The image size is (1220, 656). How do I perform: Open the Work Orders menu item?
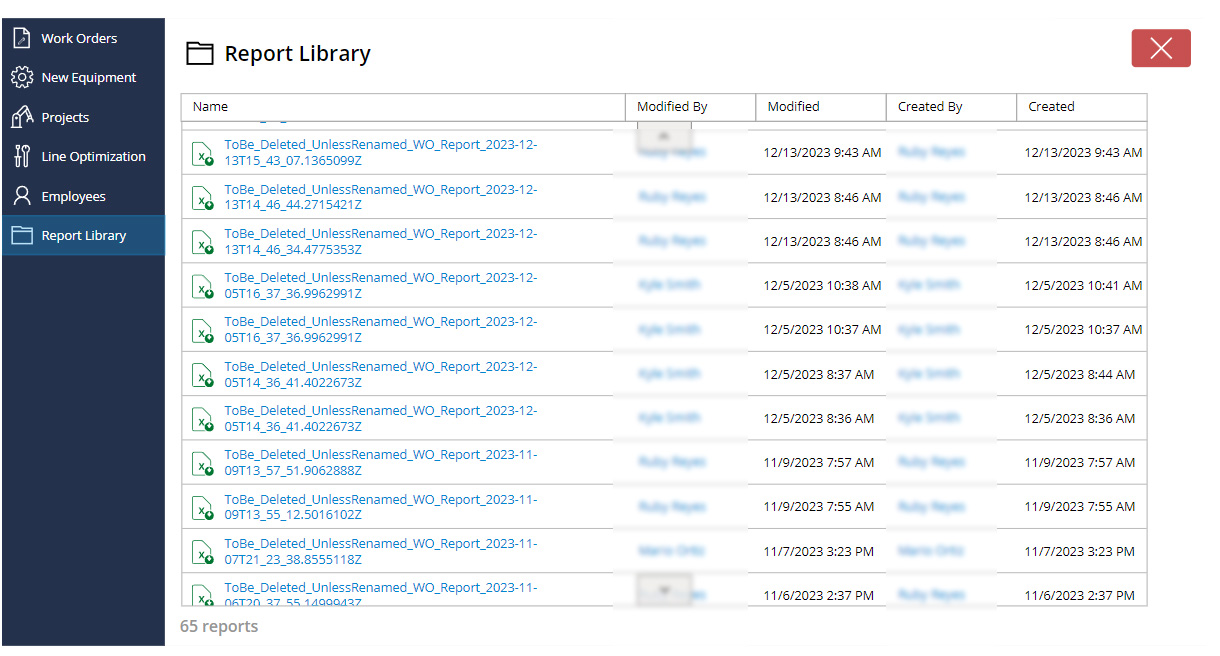coord(79,38)
